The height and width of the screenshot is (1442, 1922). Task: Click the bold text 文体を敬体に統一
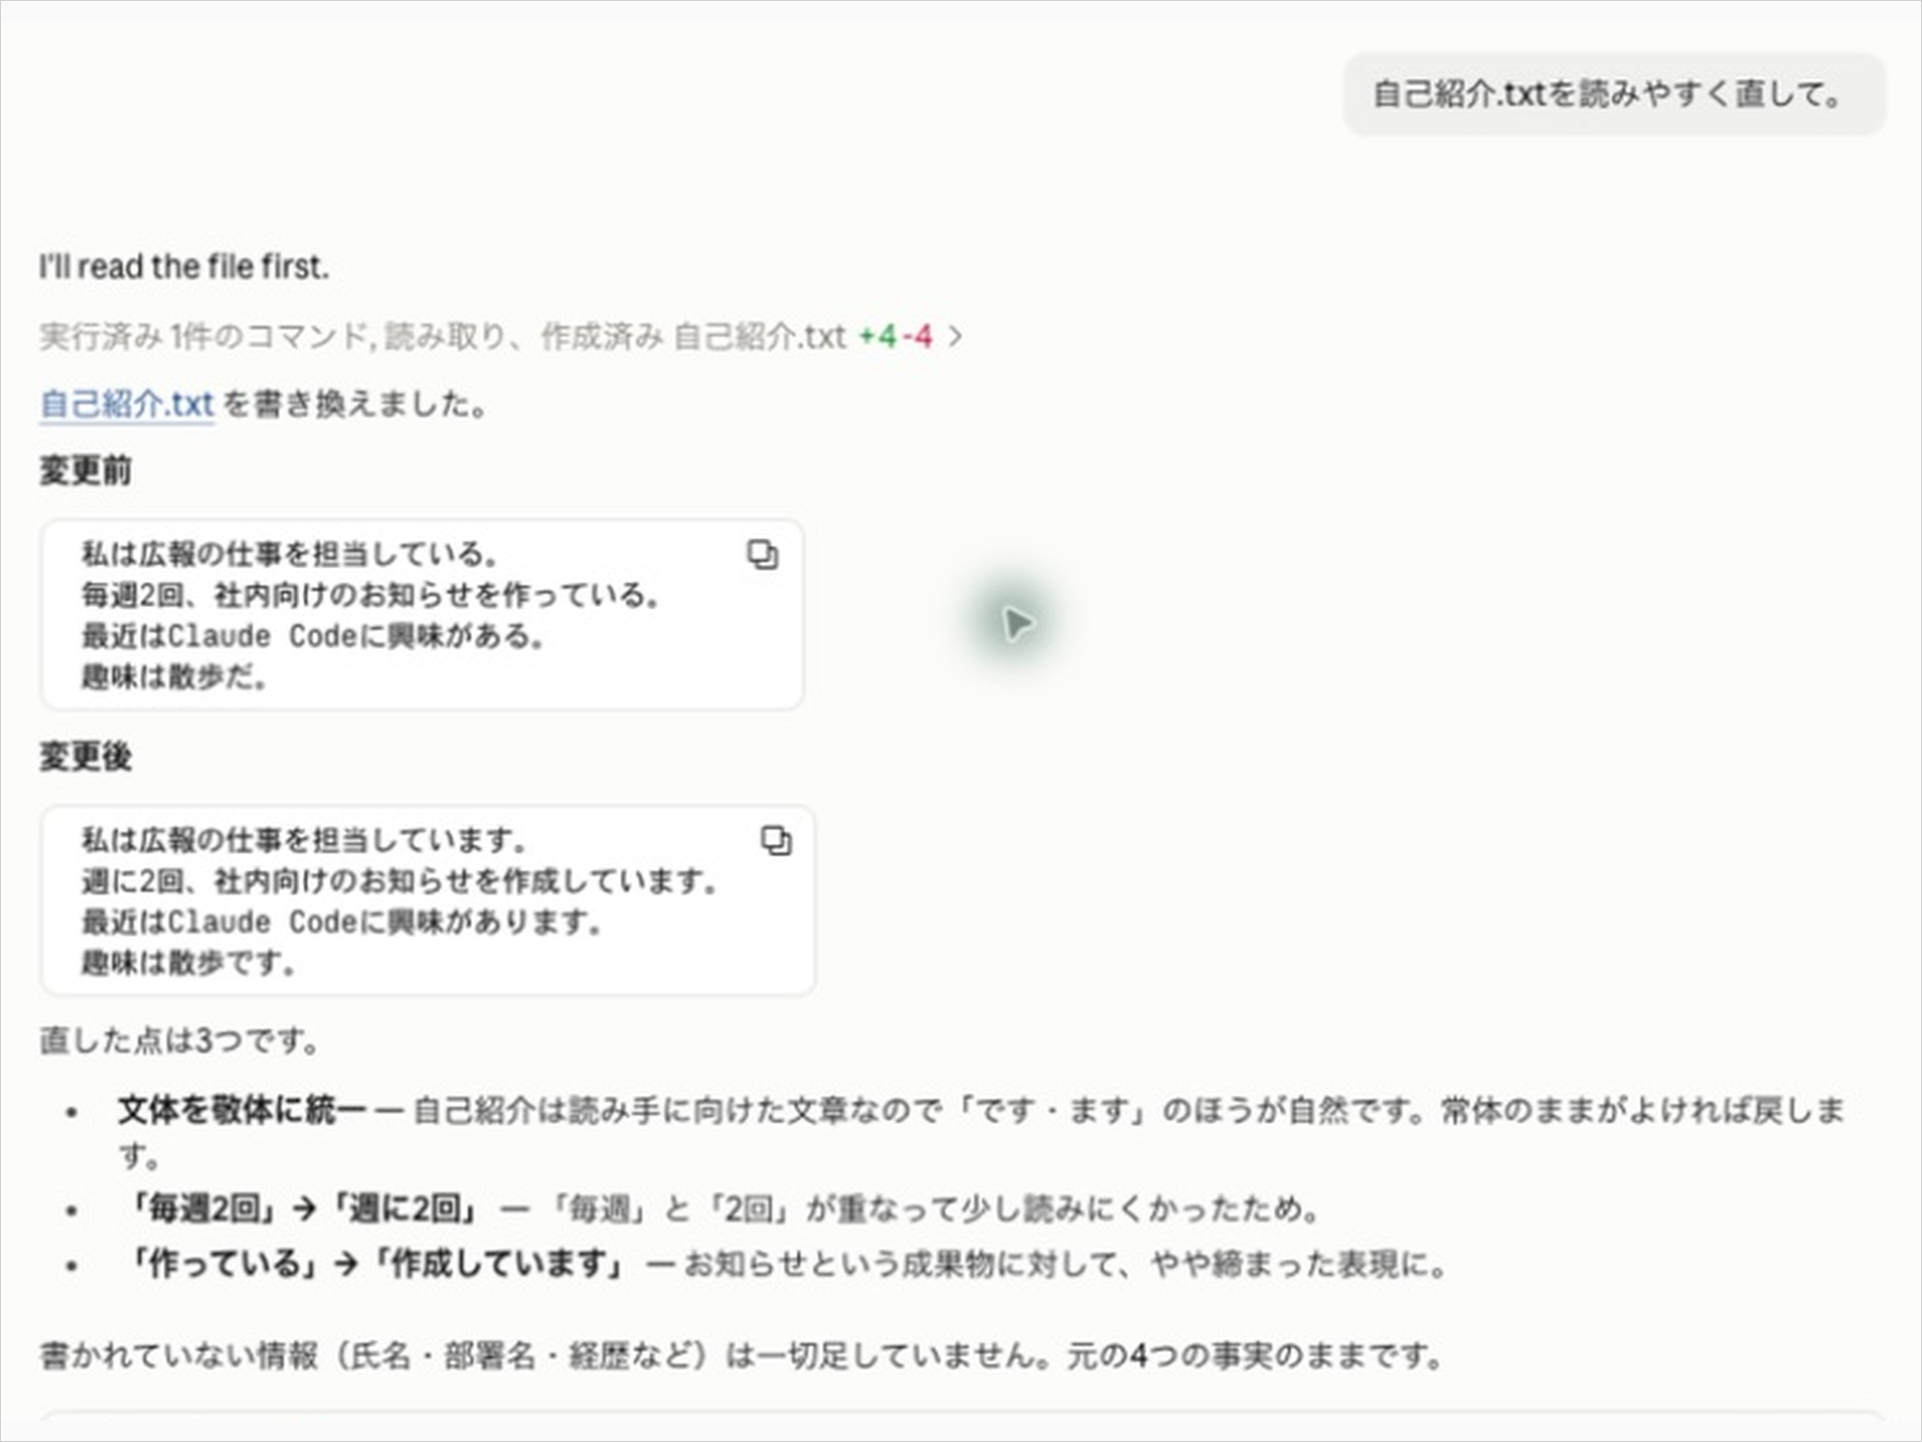click(241, 1110)
